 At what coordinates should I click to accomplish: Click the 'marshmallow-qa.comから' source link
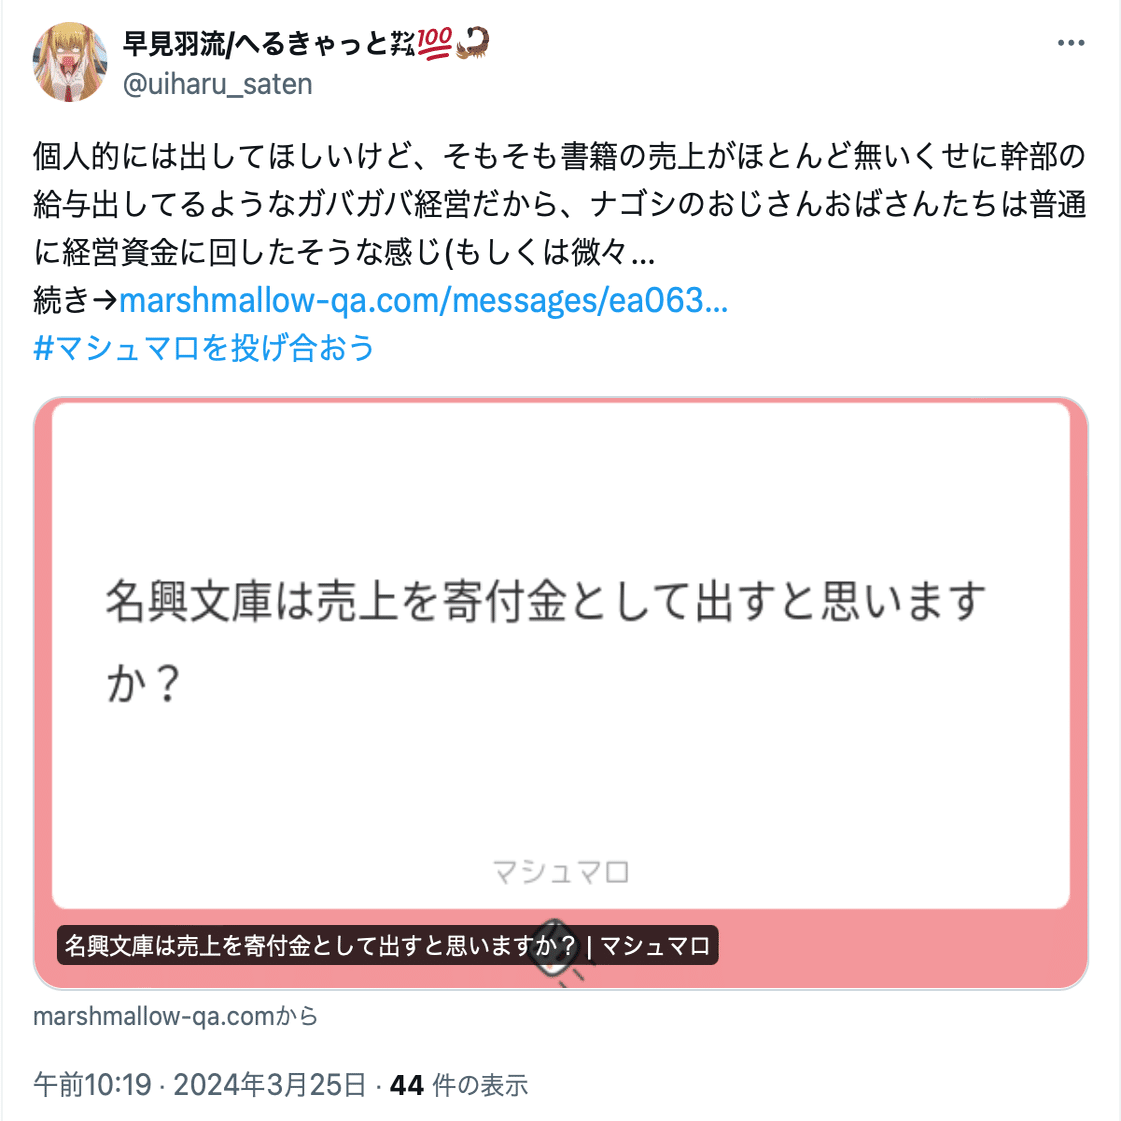tap(176, 1016)
